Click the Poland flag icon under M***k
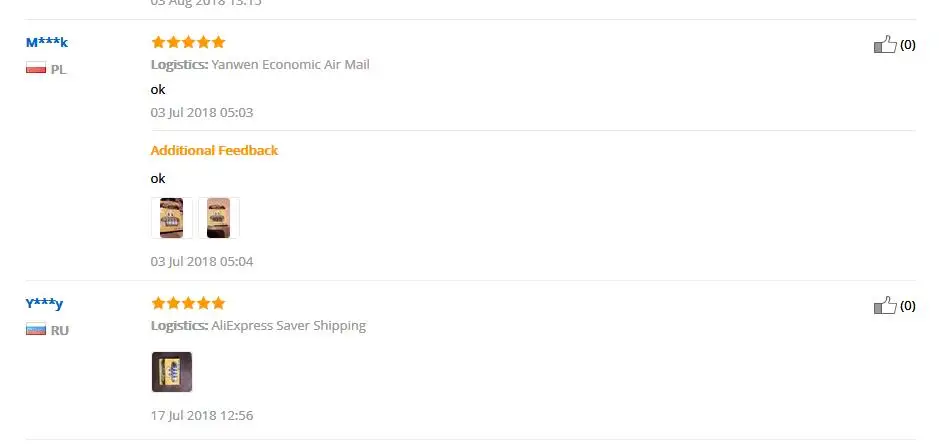The image size is (939, 448). tap(36, 68)
